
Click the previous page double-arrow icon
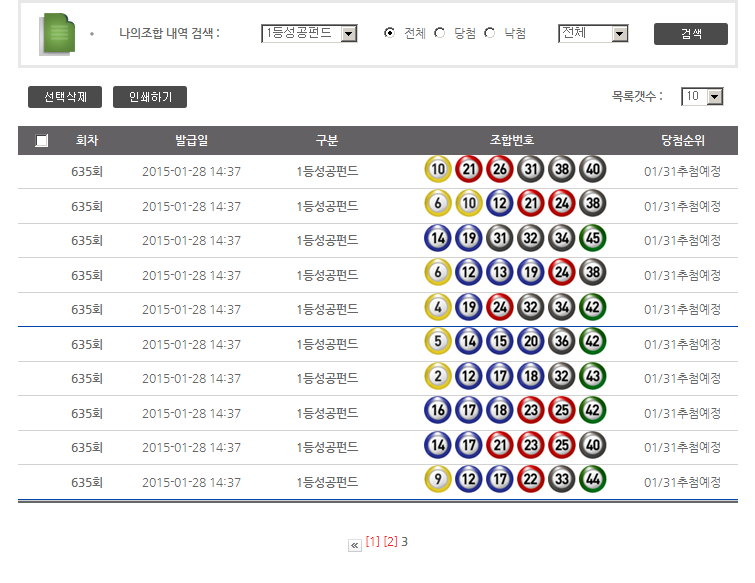point(354,545)
